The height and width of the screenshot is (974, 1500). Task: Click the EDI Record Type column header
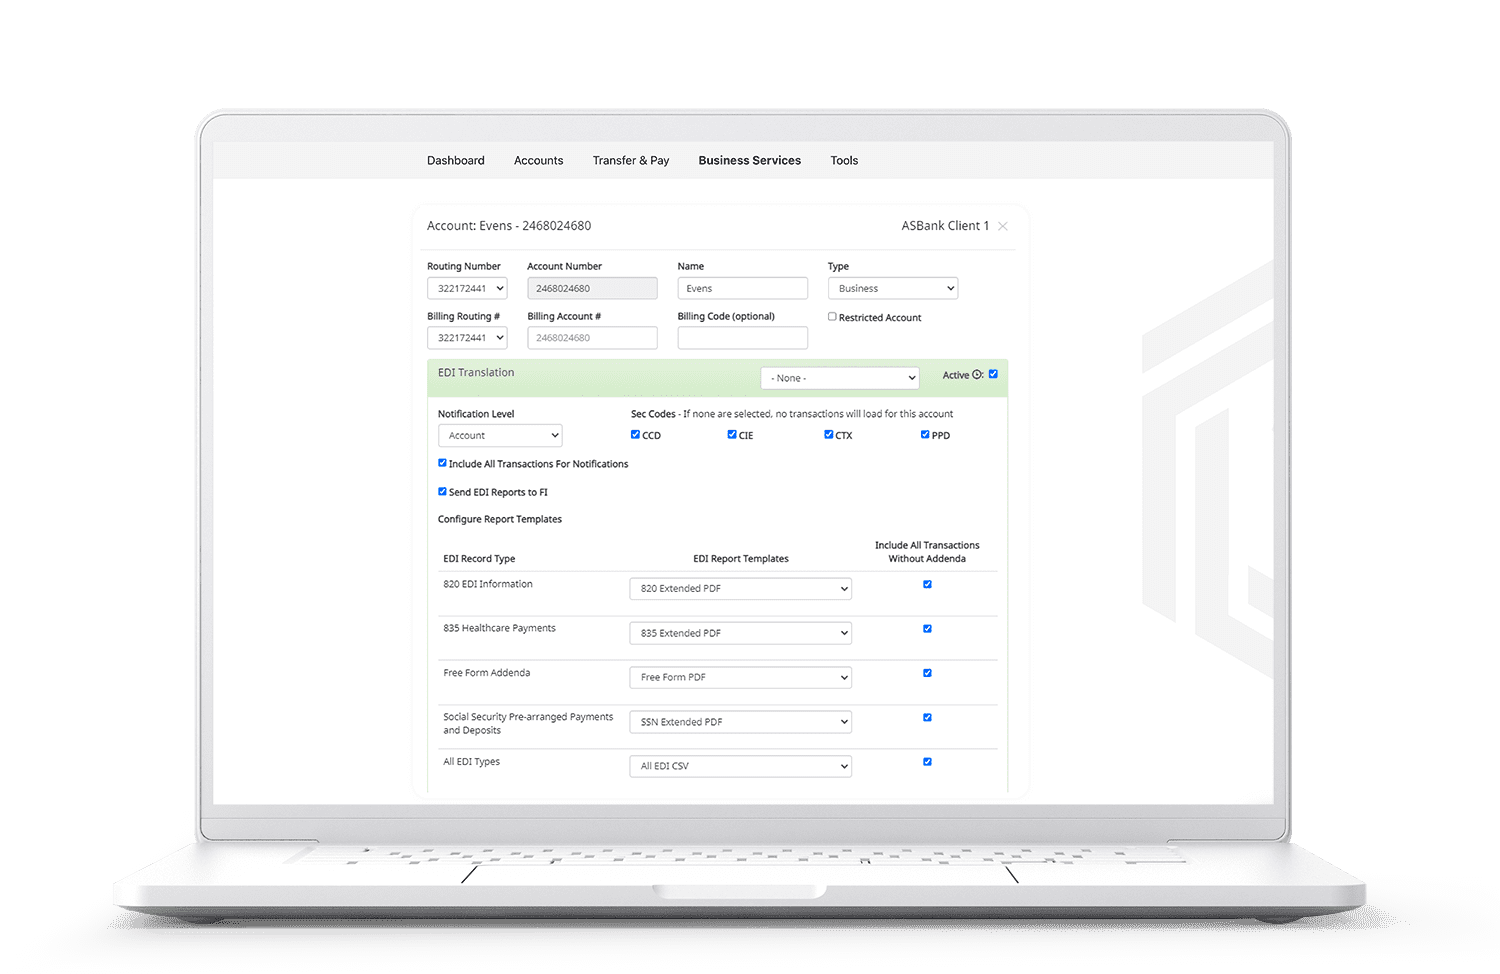coord(479,559)
